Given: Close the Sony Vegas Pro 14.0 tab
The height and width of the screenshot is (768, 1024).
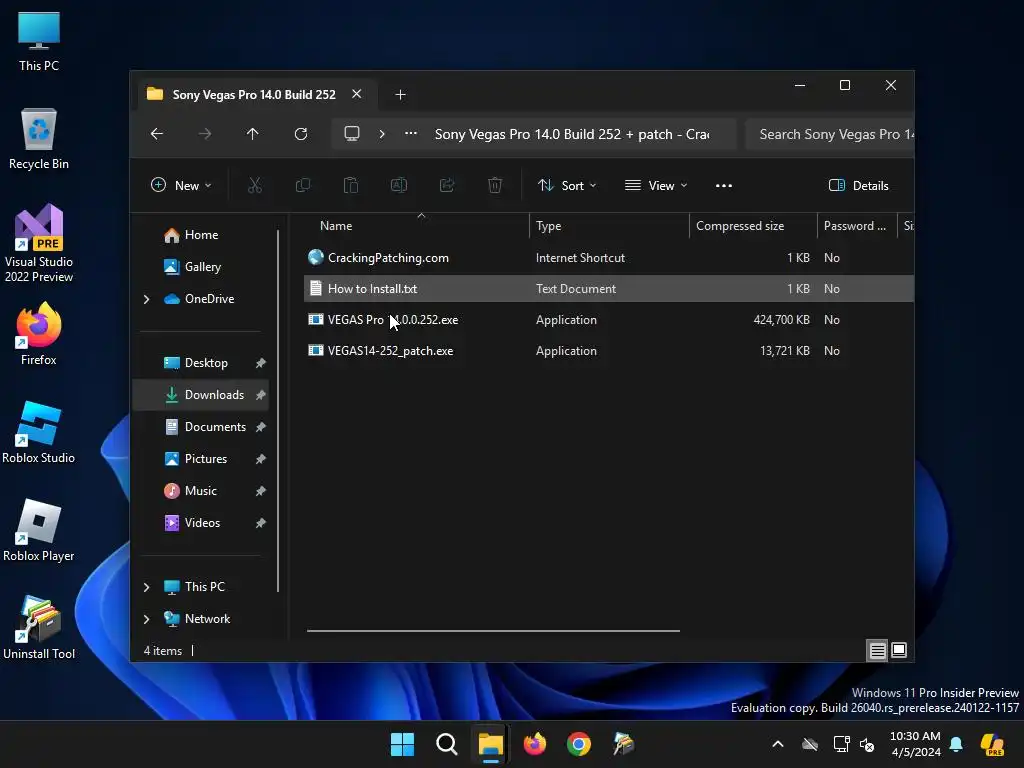Looking at the screenshot, I should 357,94.
